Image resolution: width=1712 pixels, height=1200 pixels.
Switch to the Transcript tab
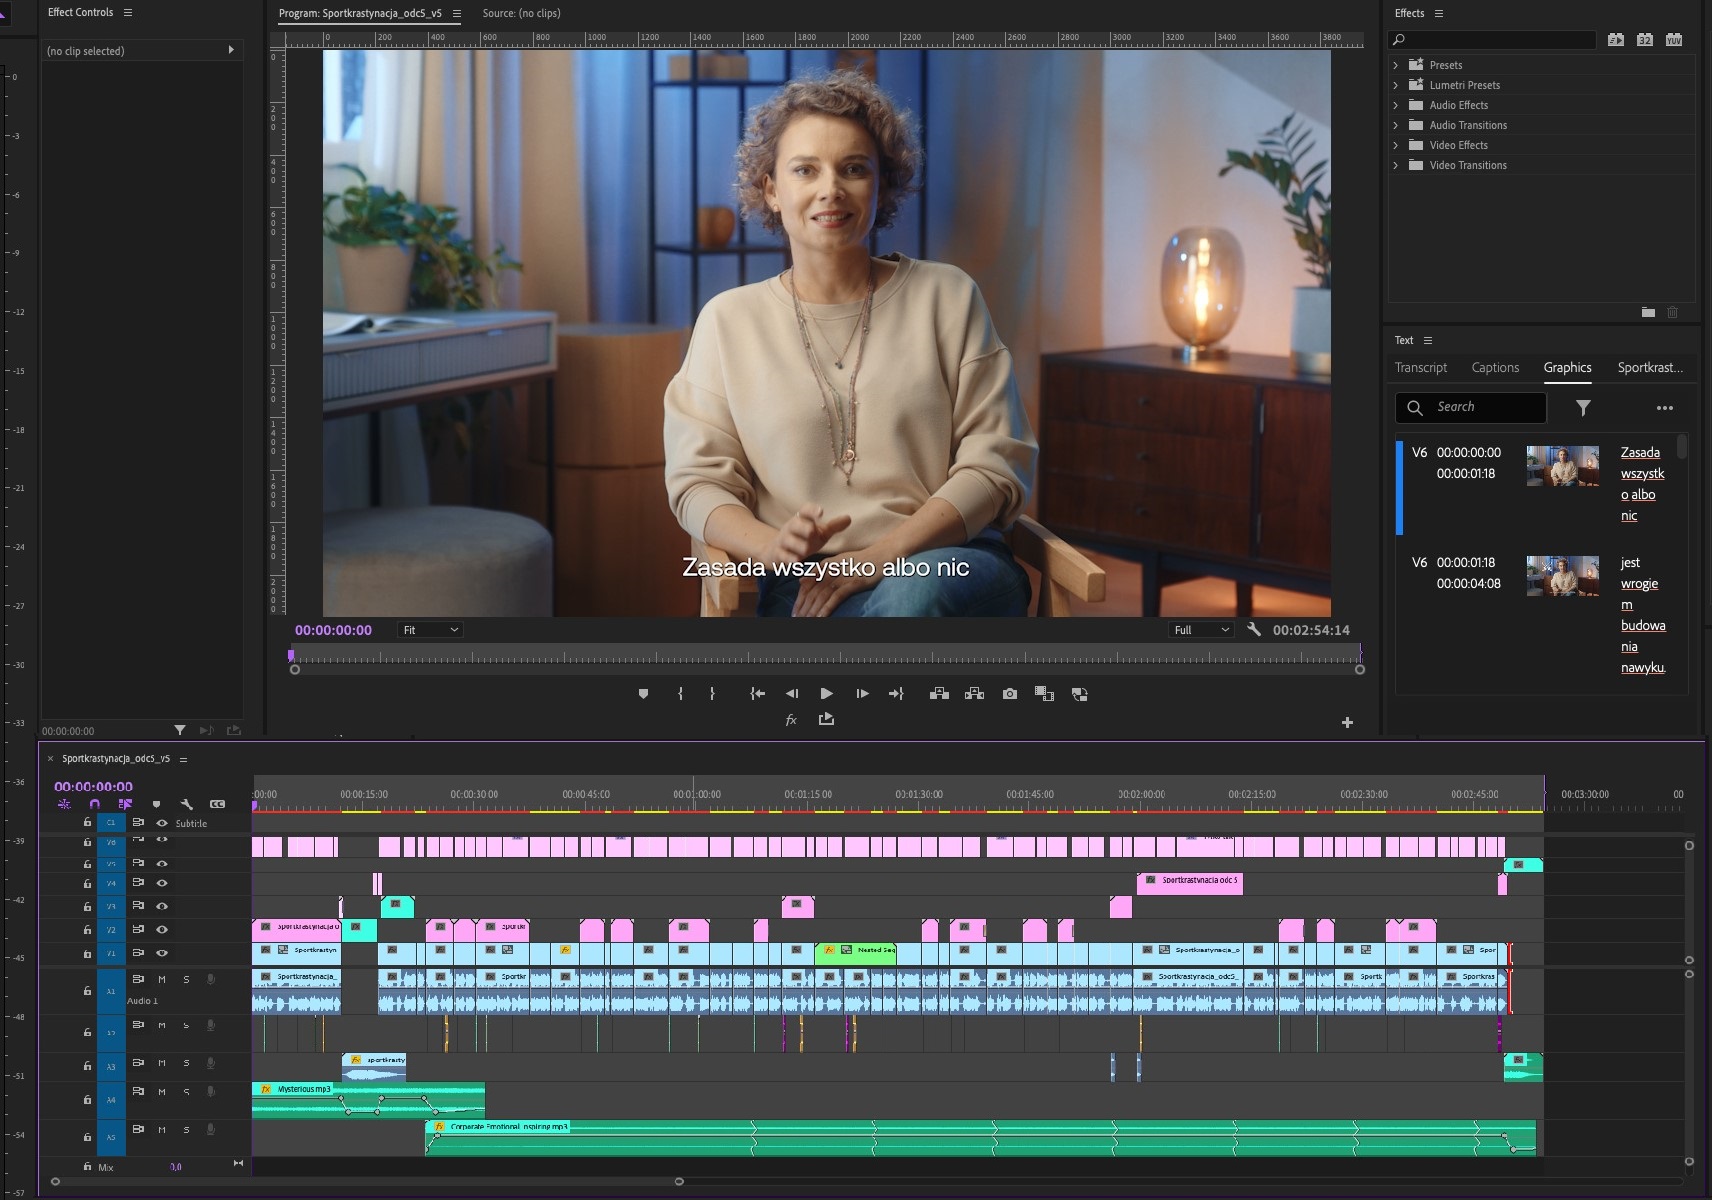(x=1420, y=368)
